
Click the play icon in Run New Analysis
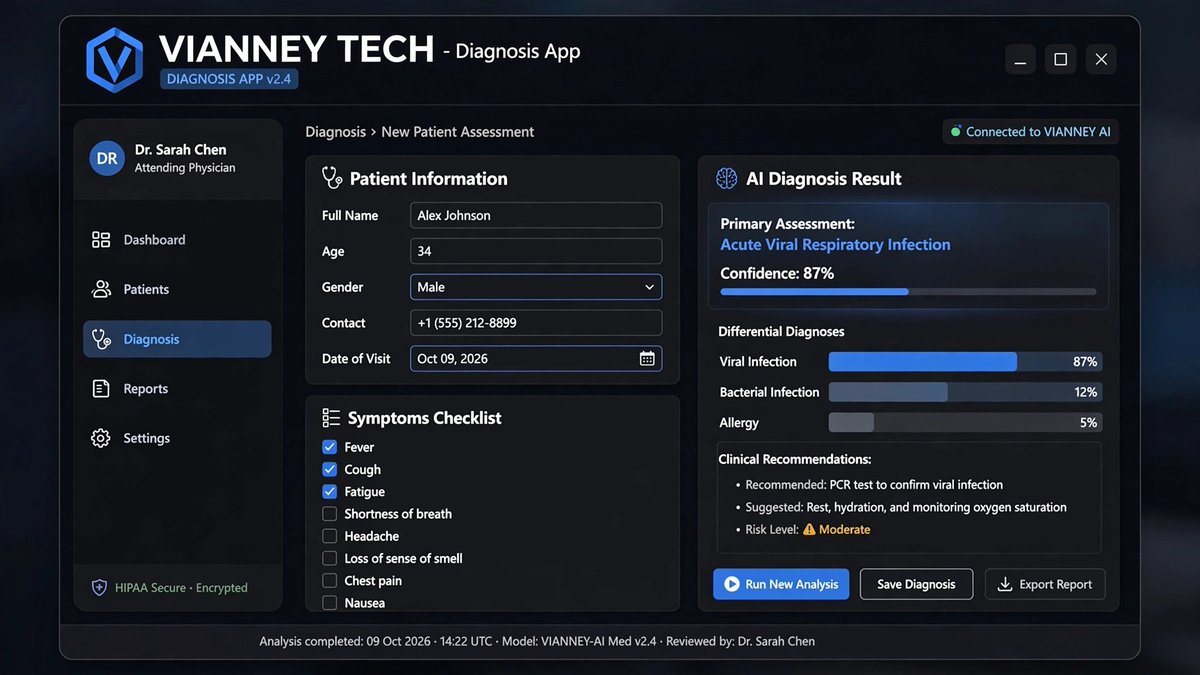(x=731, y=584)
